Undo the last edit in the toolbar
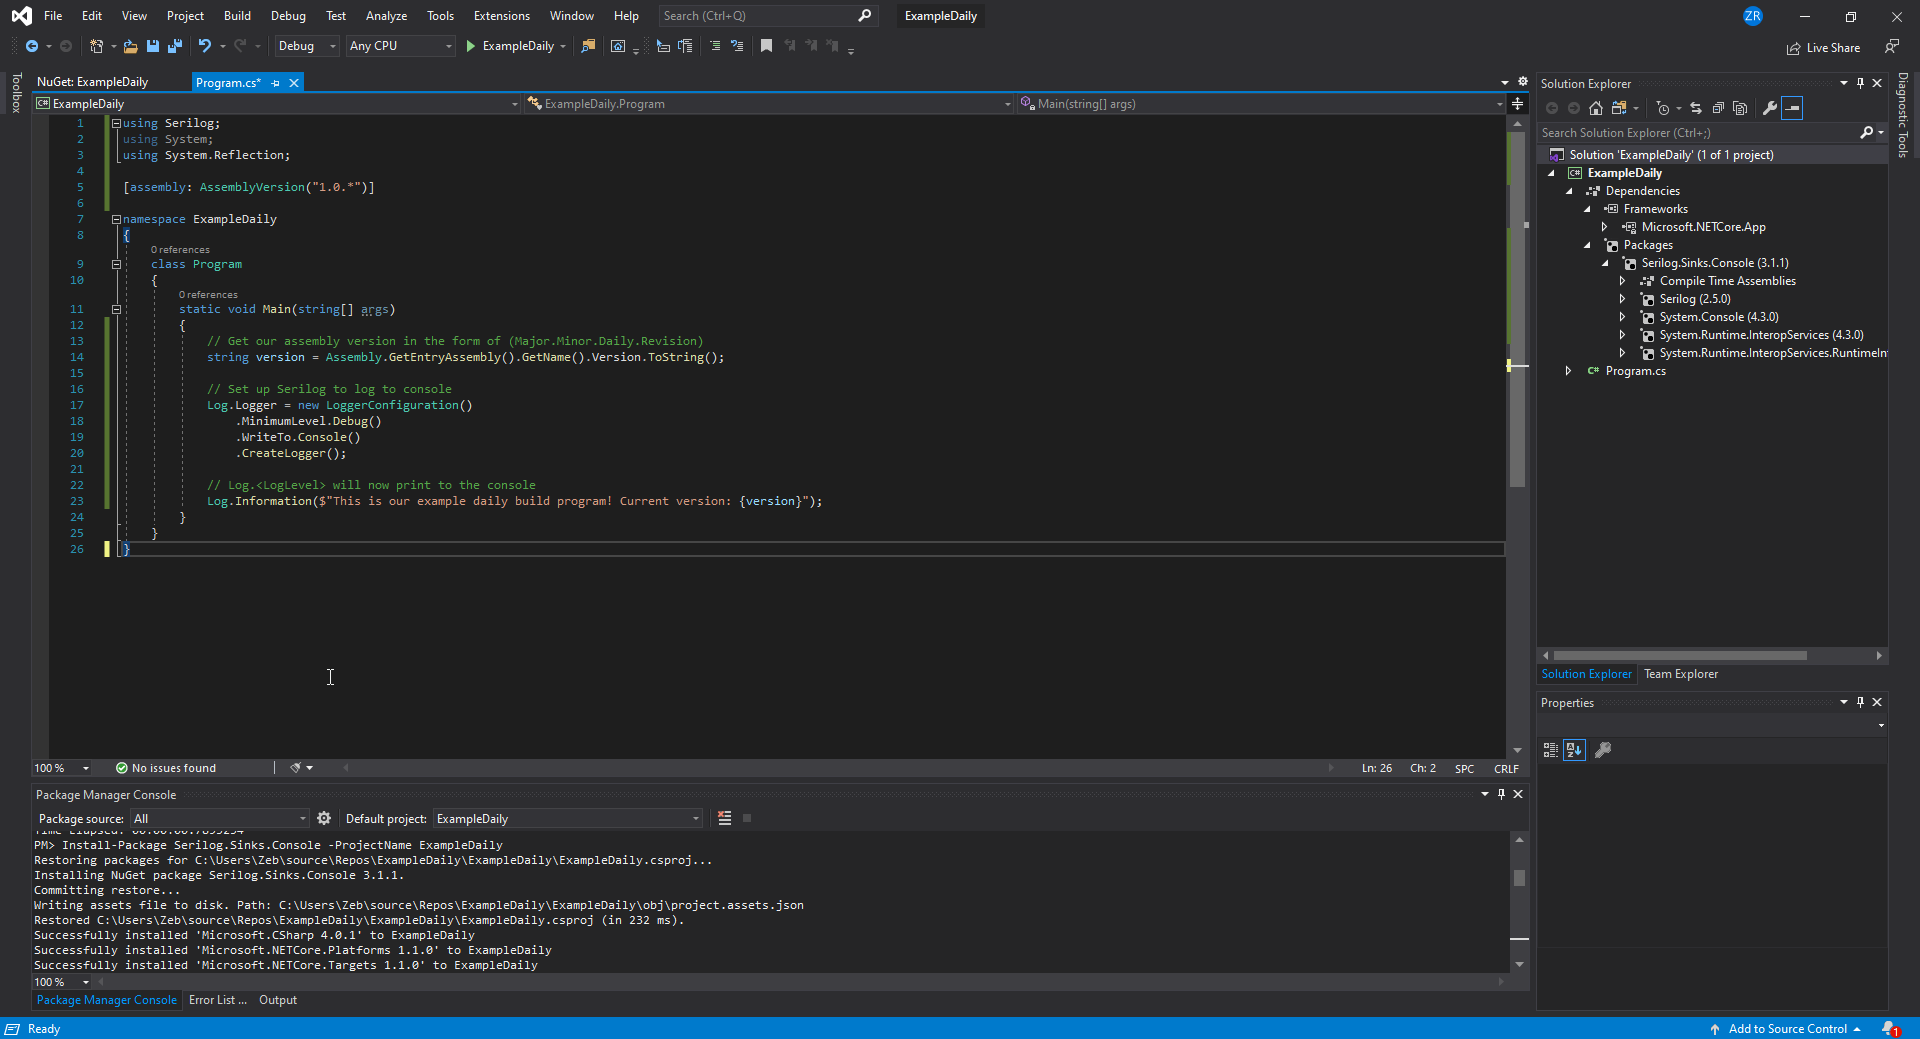The width and height of the screenshot is (1920, 1039). point(205,46)
